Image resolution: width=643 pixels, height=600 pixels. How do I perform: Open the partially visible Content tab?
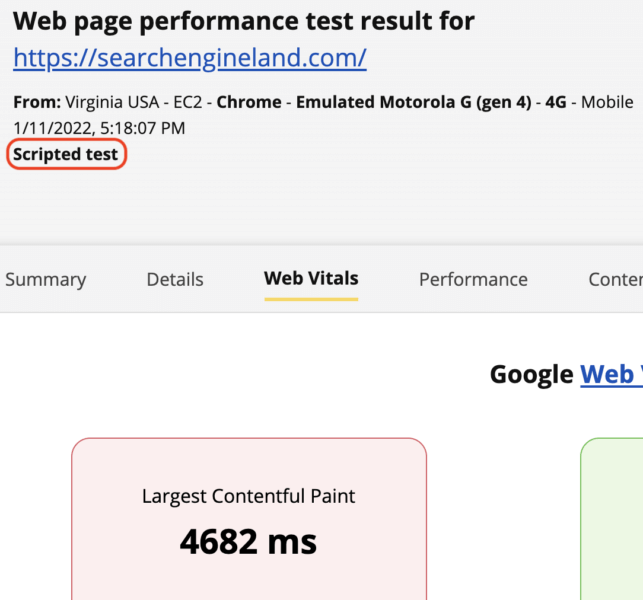614,280
